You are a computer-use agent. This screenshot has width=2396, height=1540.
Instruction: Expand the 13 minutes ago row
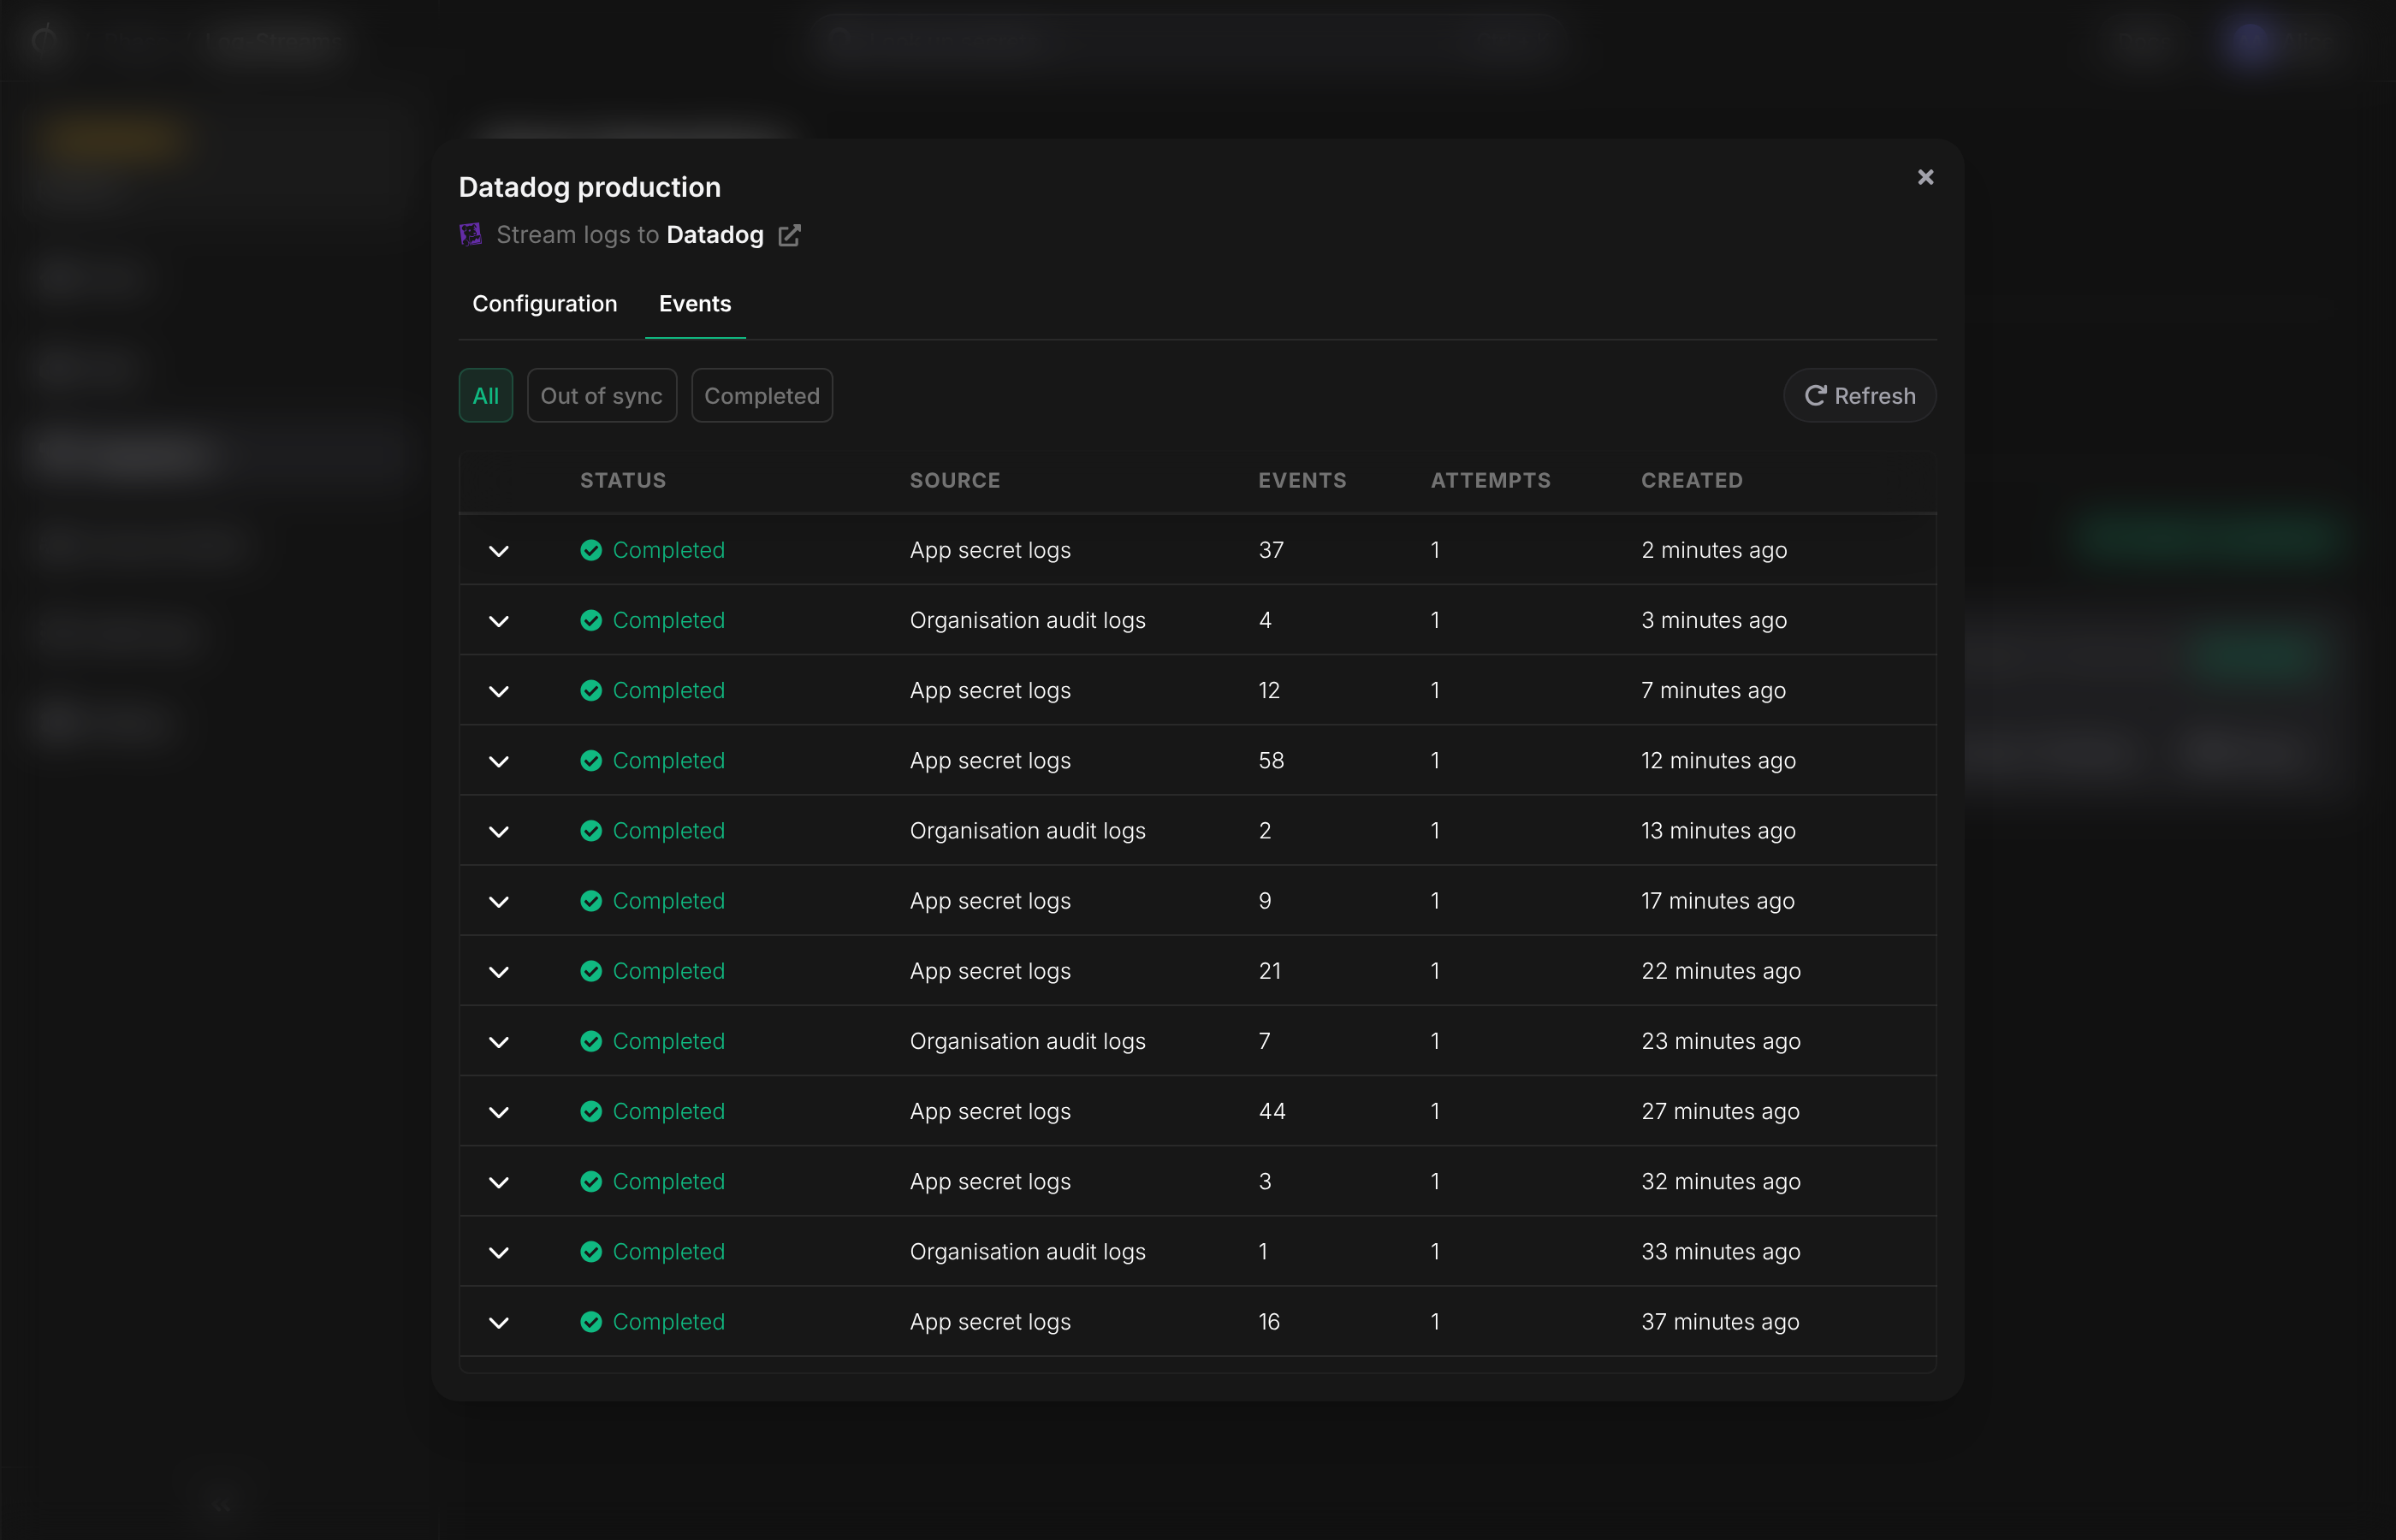pyautogui.click(x=499, y=831)
